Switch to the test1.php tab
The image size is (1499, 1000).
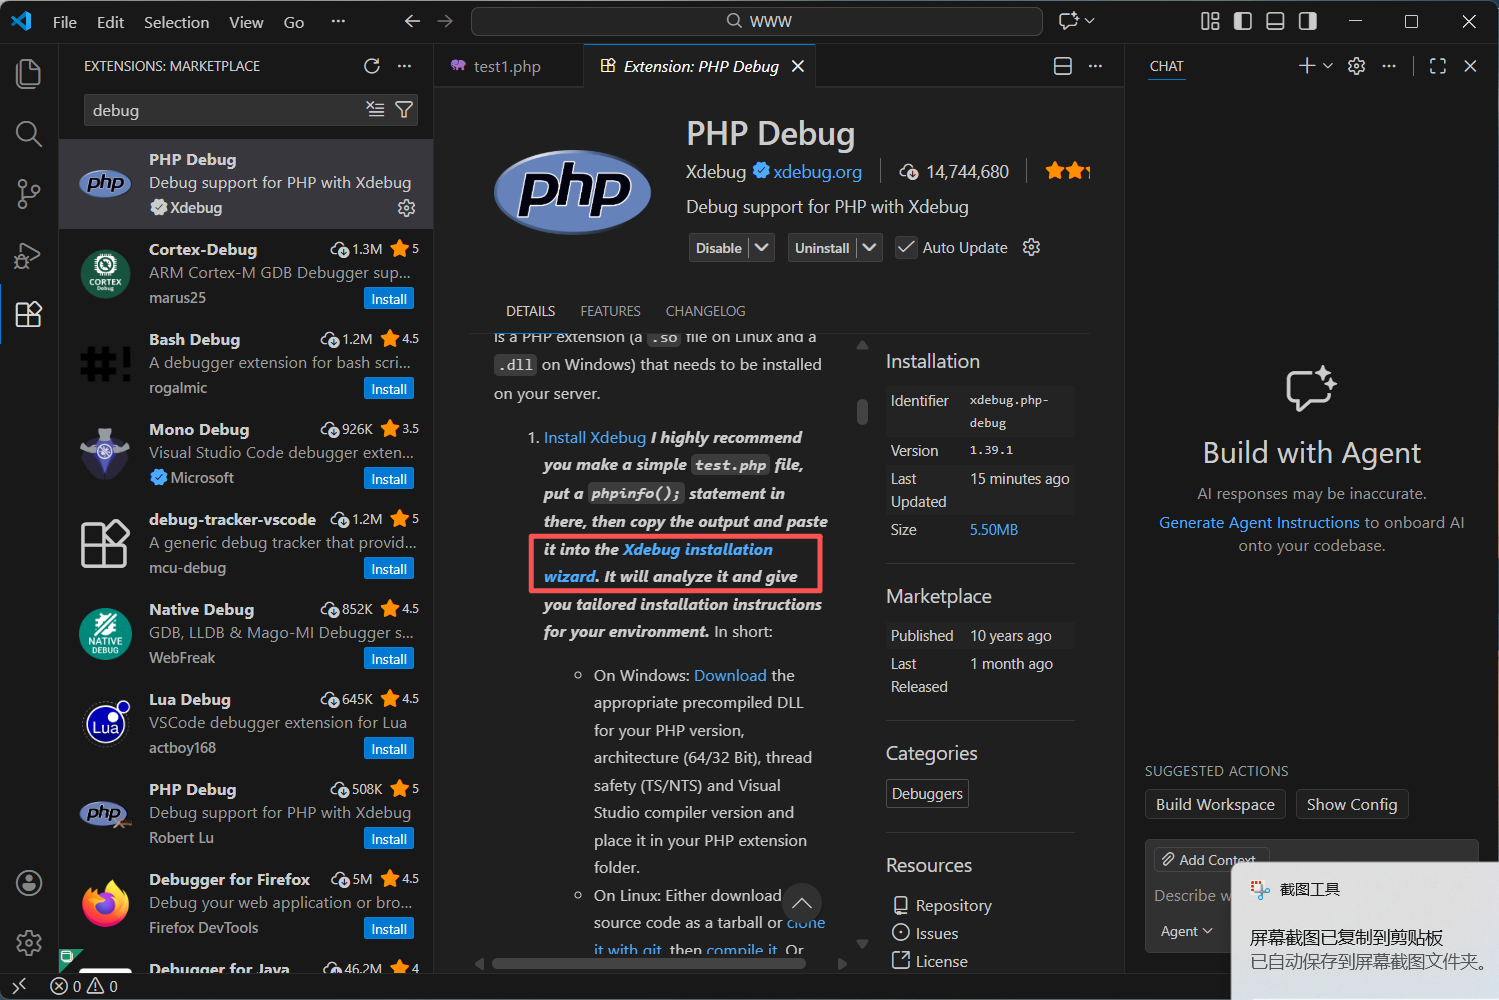coord(508,66)
